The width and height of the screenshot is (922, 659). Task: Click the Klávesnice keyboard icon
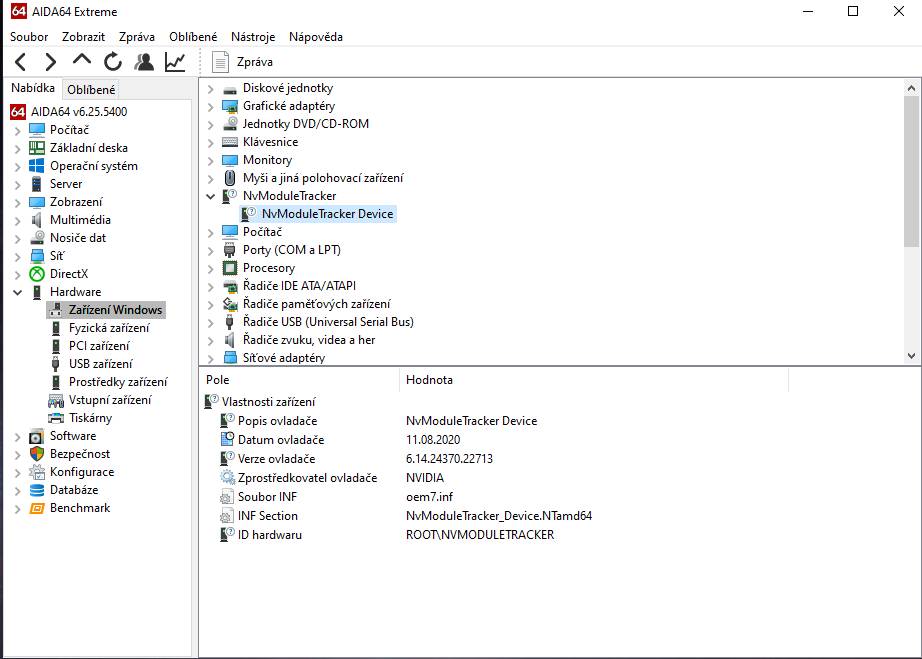(x=229, y=142)
